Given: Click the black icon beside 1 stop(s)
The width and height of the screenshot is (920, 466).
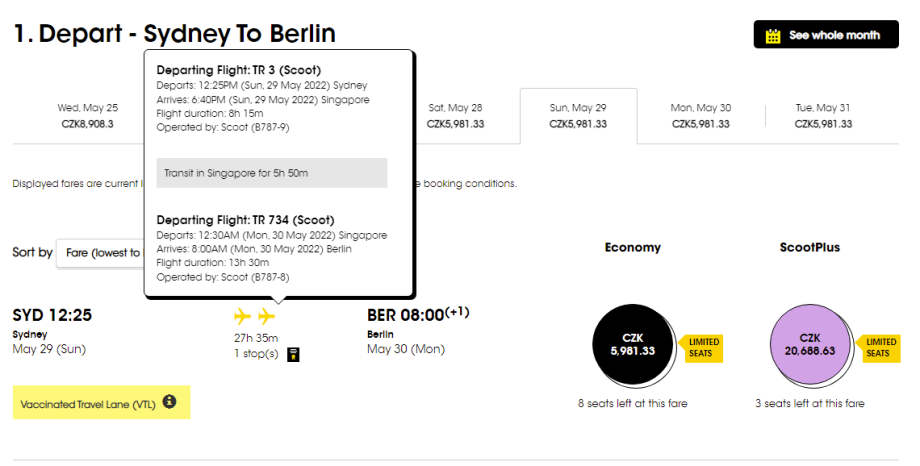Looking at the screenshot, I should point(292,354).
